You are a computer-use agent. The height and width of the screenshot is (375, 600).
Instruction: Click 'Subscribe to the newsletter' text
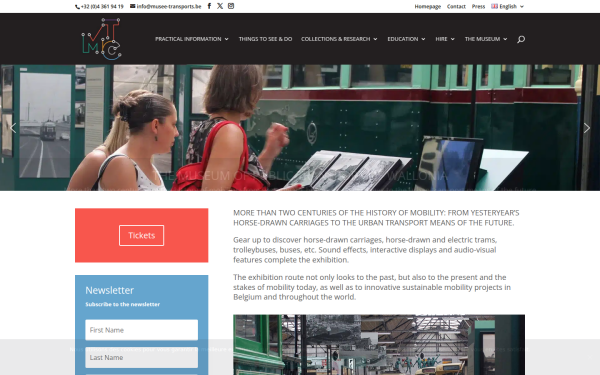122,304
